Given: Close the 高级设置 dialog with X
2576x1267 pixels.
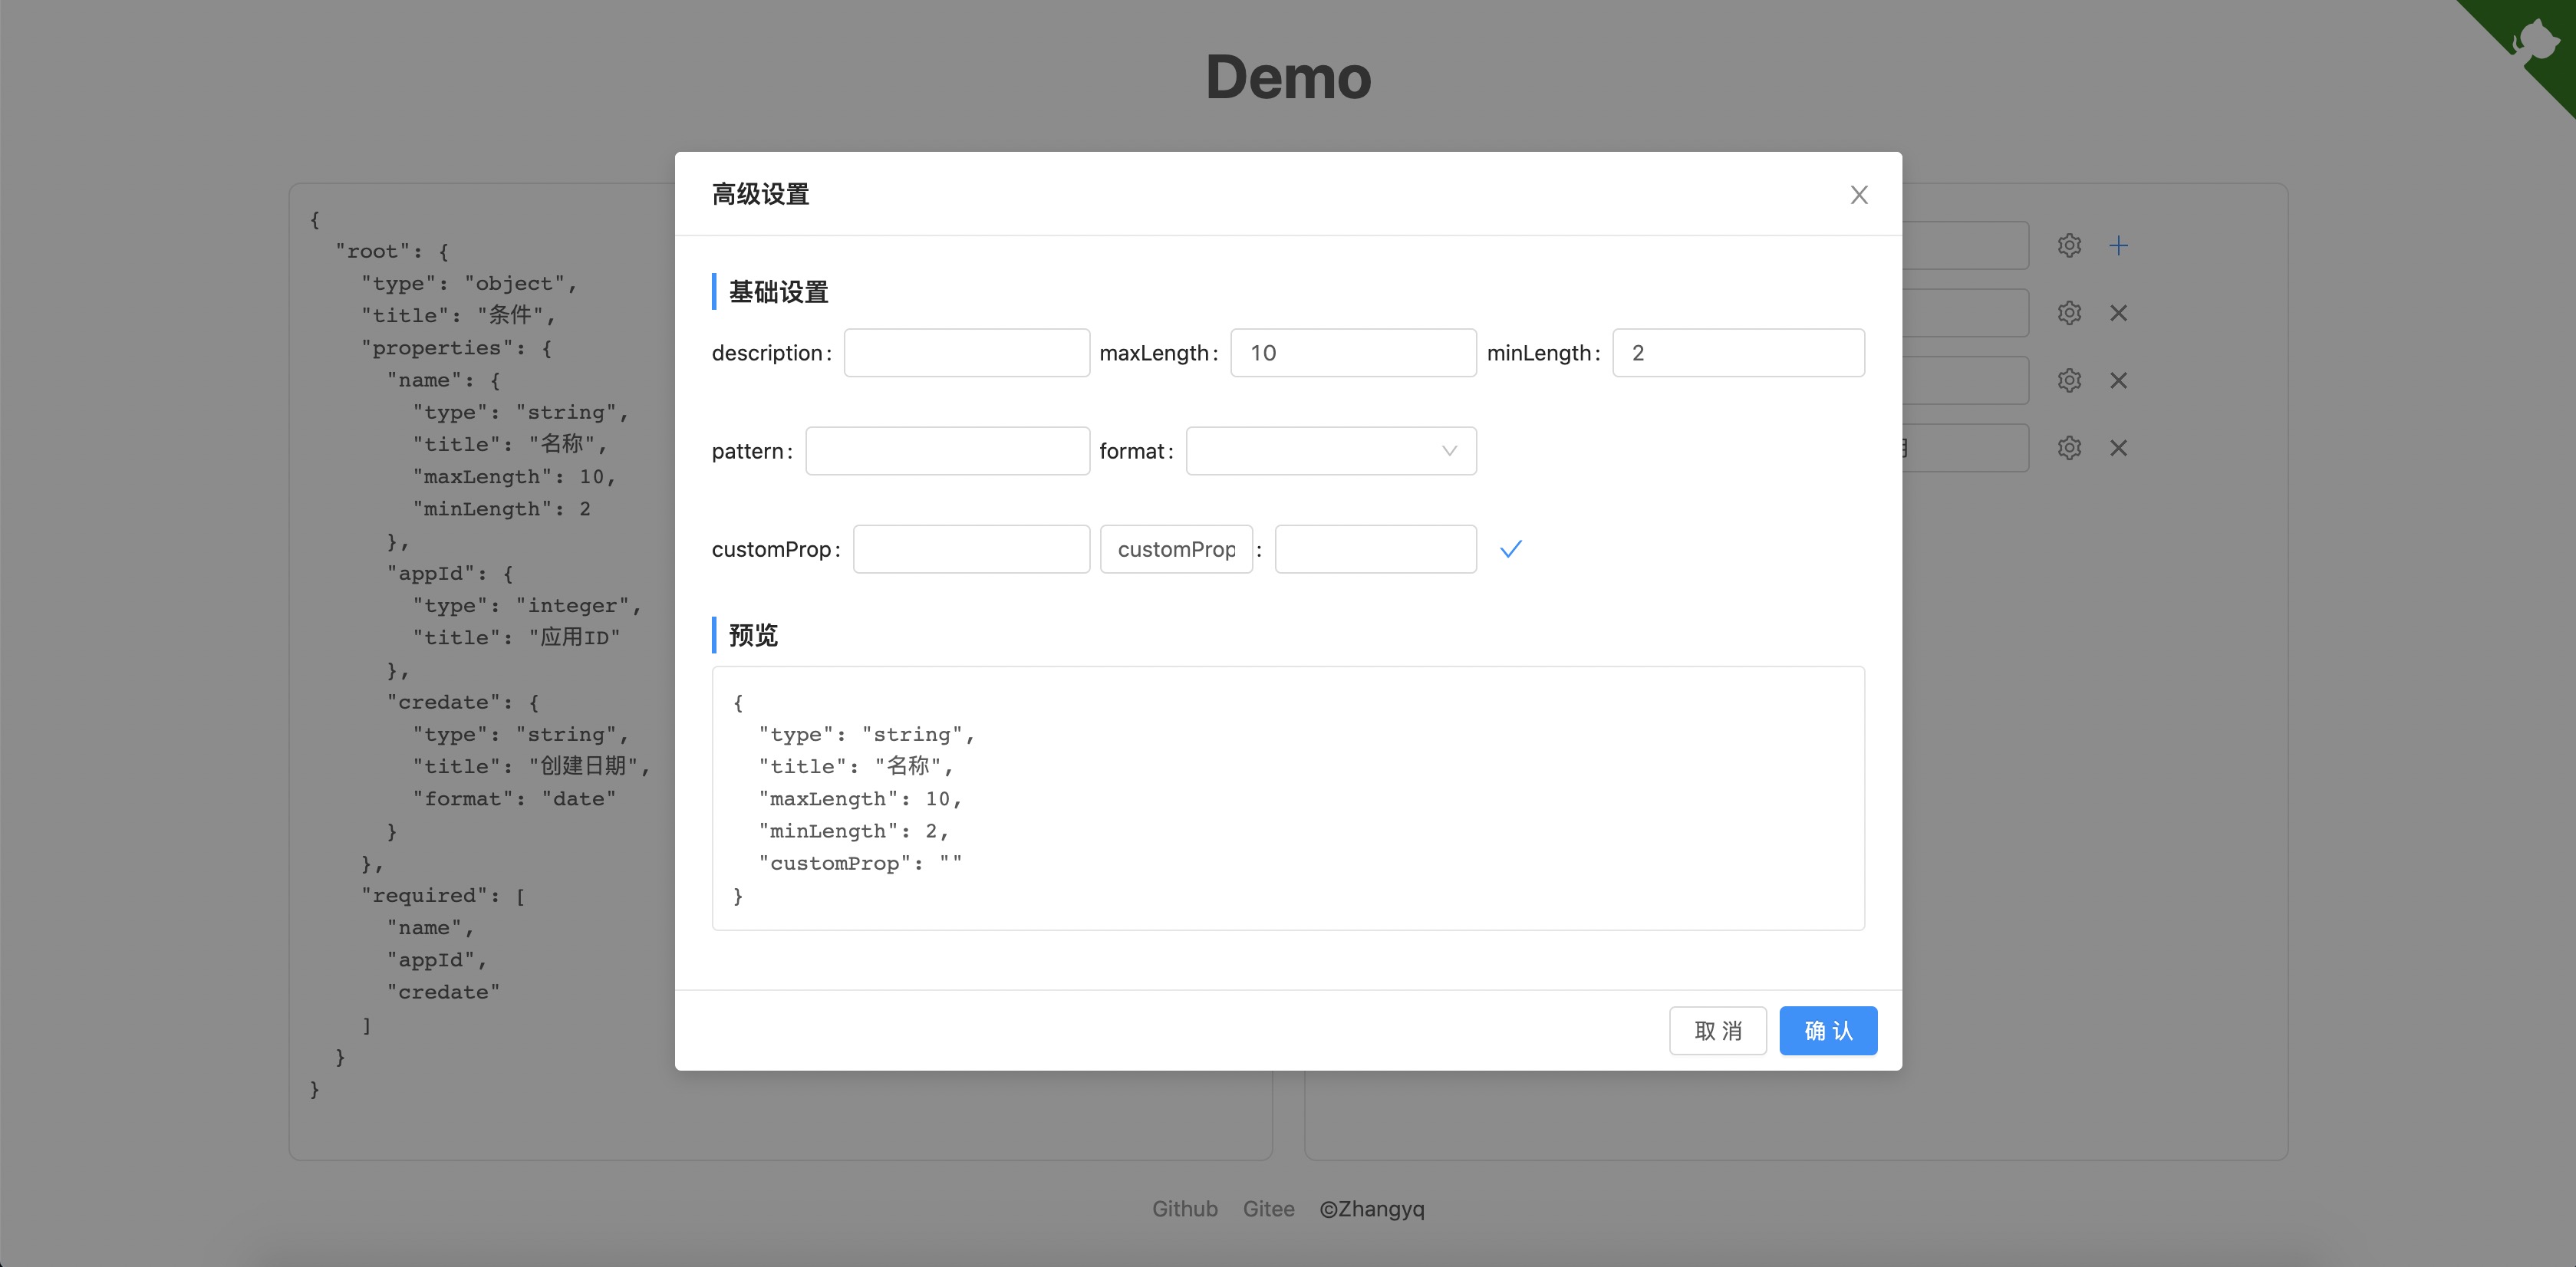Looking at the screenshot, I should pyautogui.click(x=1858, y=195).
